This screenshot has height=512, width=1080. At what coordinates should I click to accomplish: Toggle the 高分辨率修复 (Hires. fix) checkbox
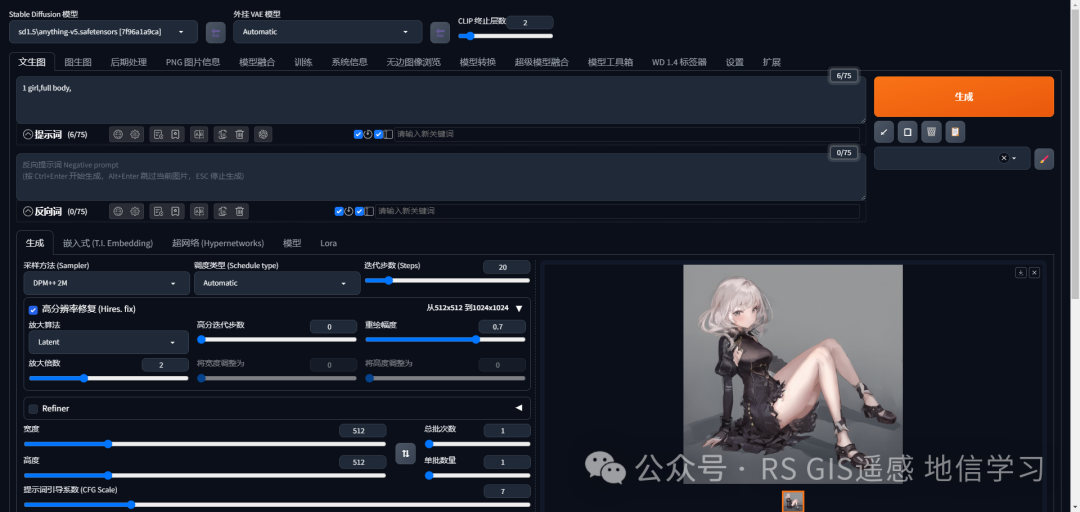pos(33,309)
